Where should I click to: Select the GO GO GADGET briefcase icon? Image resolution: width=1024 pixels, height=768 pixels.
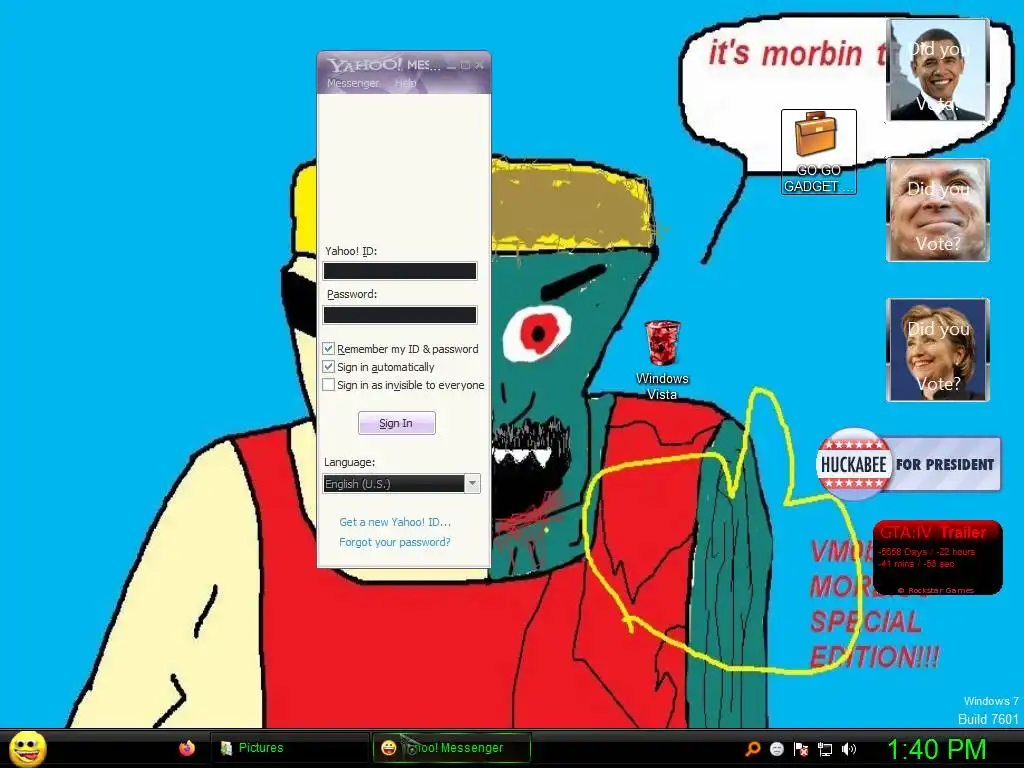pyautogui.click(x=818, y=152)
